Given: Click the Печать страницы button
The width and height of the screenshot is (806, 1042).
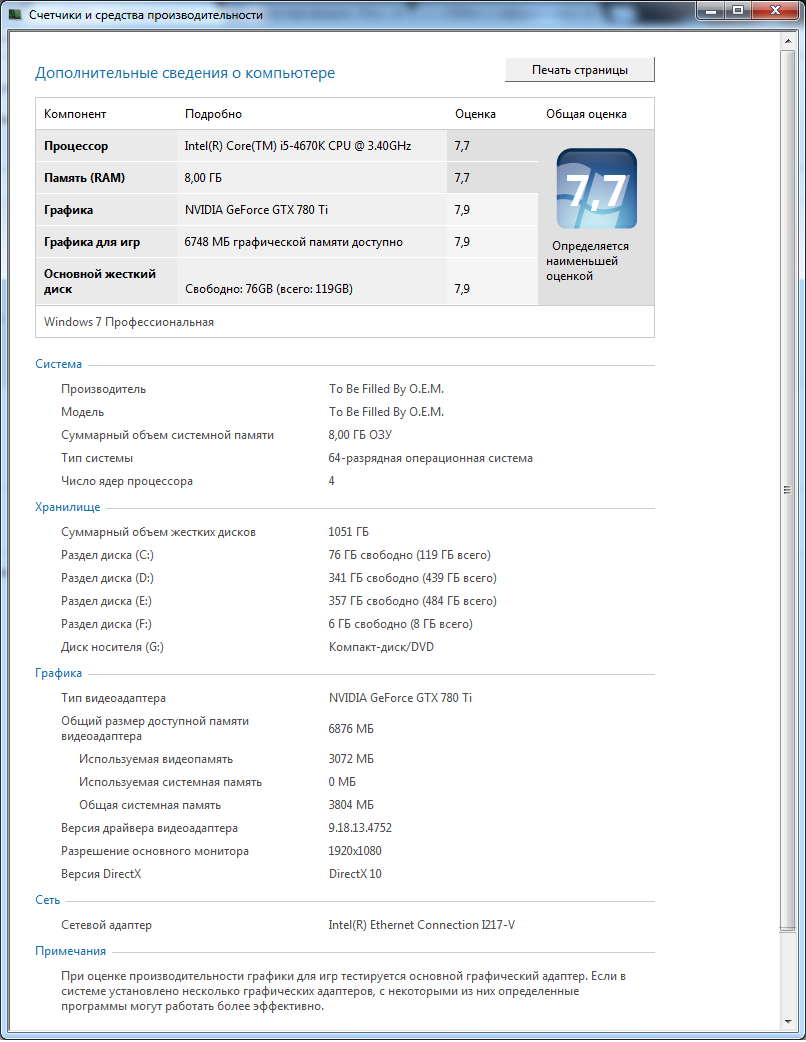Looking at the screenshot, I should coord(579,70).
